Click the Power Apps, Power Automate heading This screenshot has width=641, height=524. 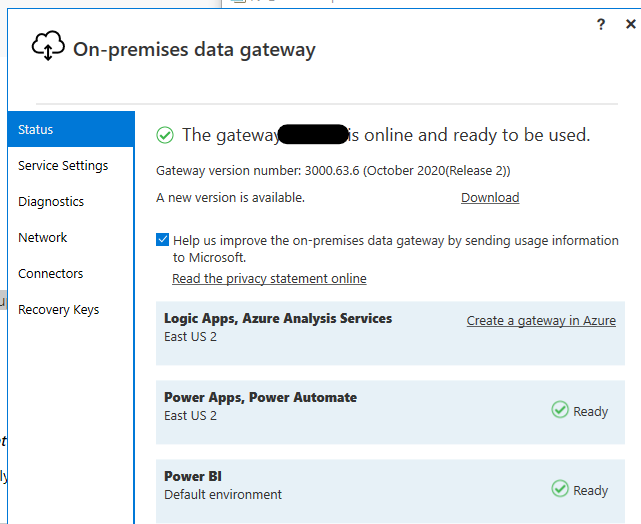[260, 397]
